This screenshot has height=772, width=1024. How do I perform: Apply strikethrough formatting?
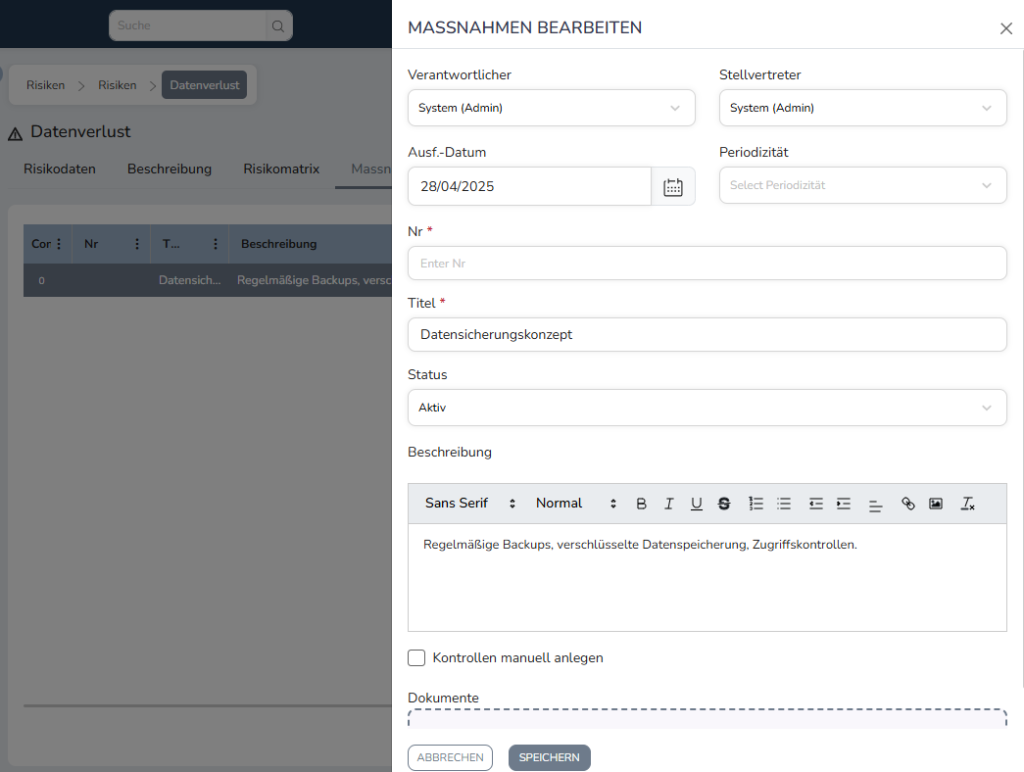coord(724,504)
